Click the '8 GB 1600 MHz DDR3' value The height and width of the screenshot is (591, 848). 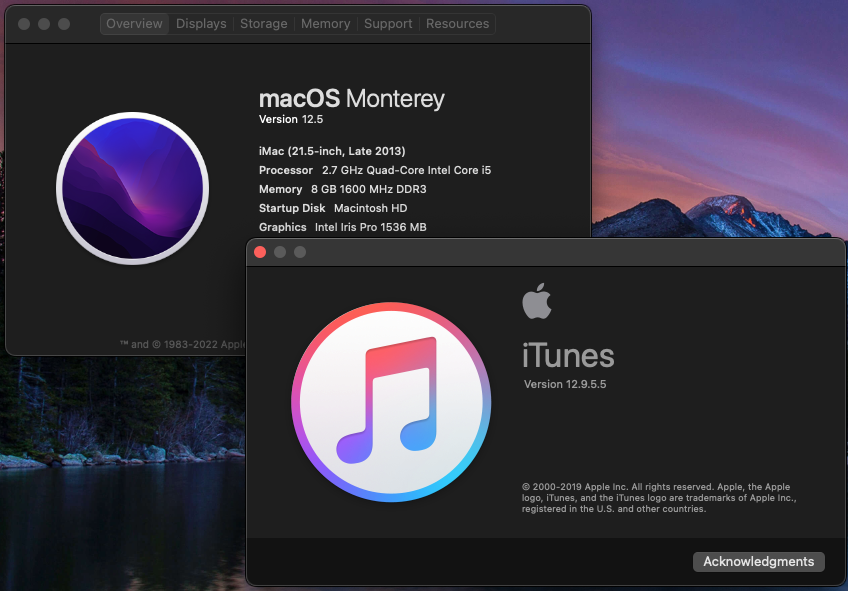point(368,189)
